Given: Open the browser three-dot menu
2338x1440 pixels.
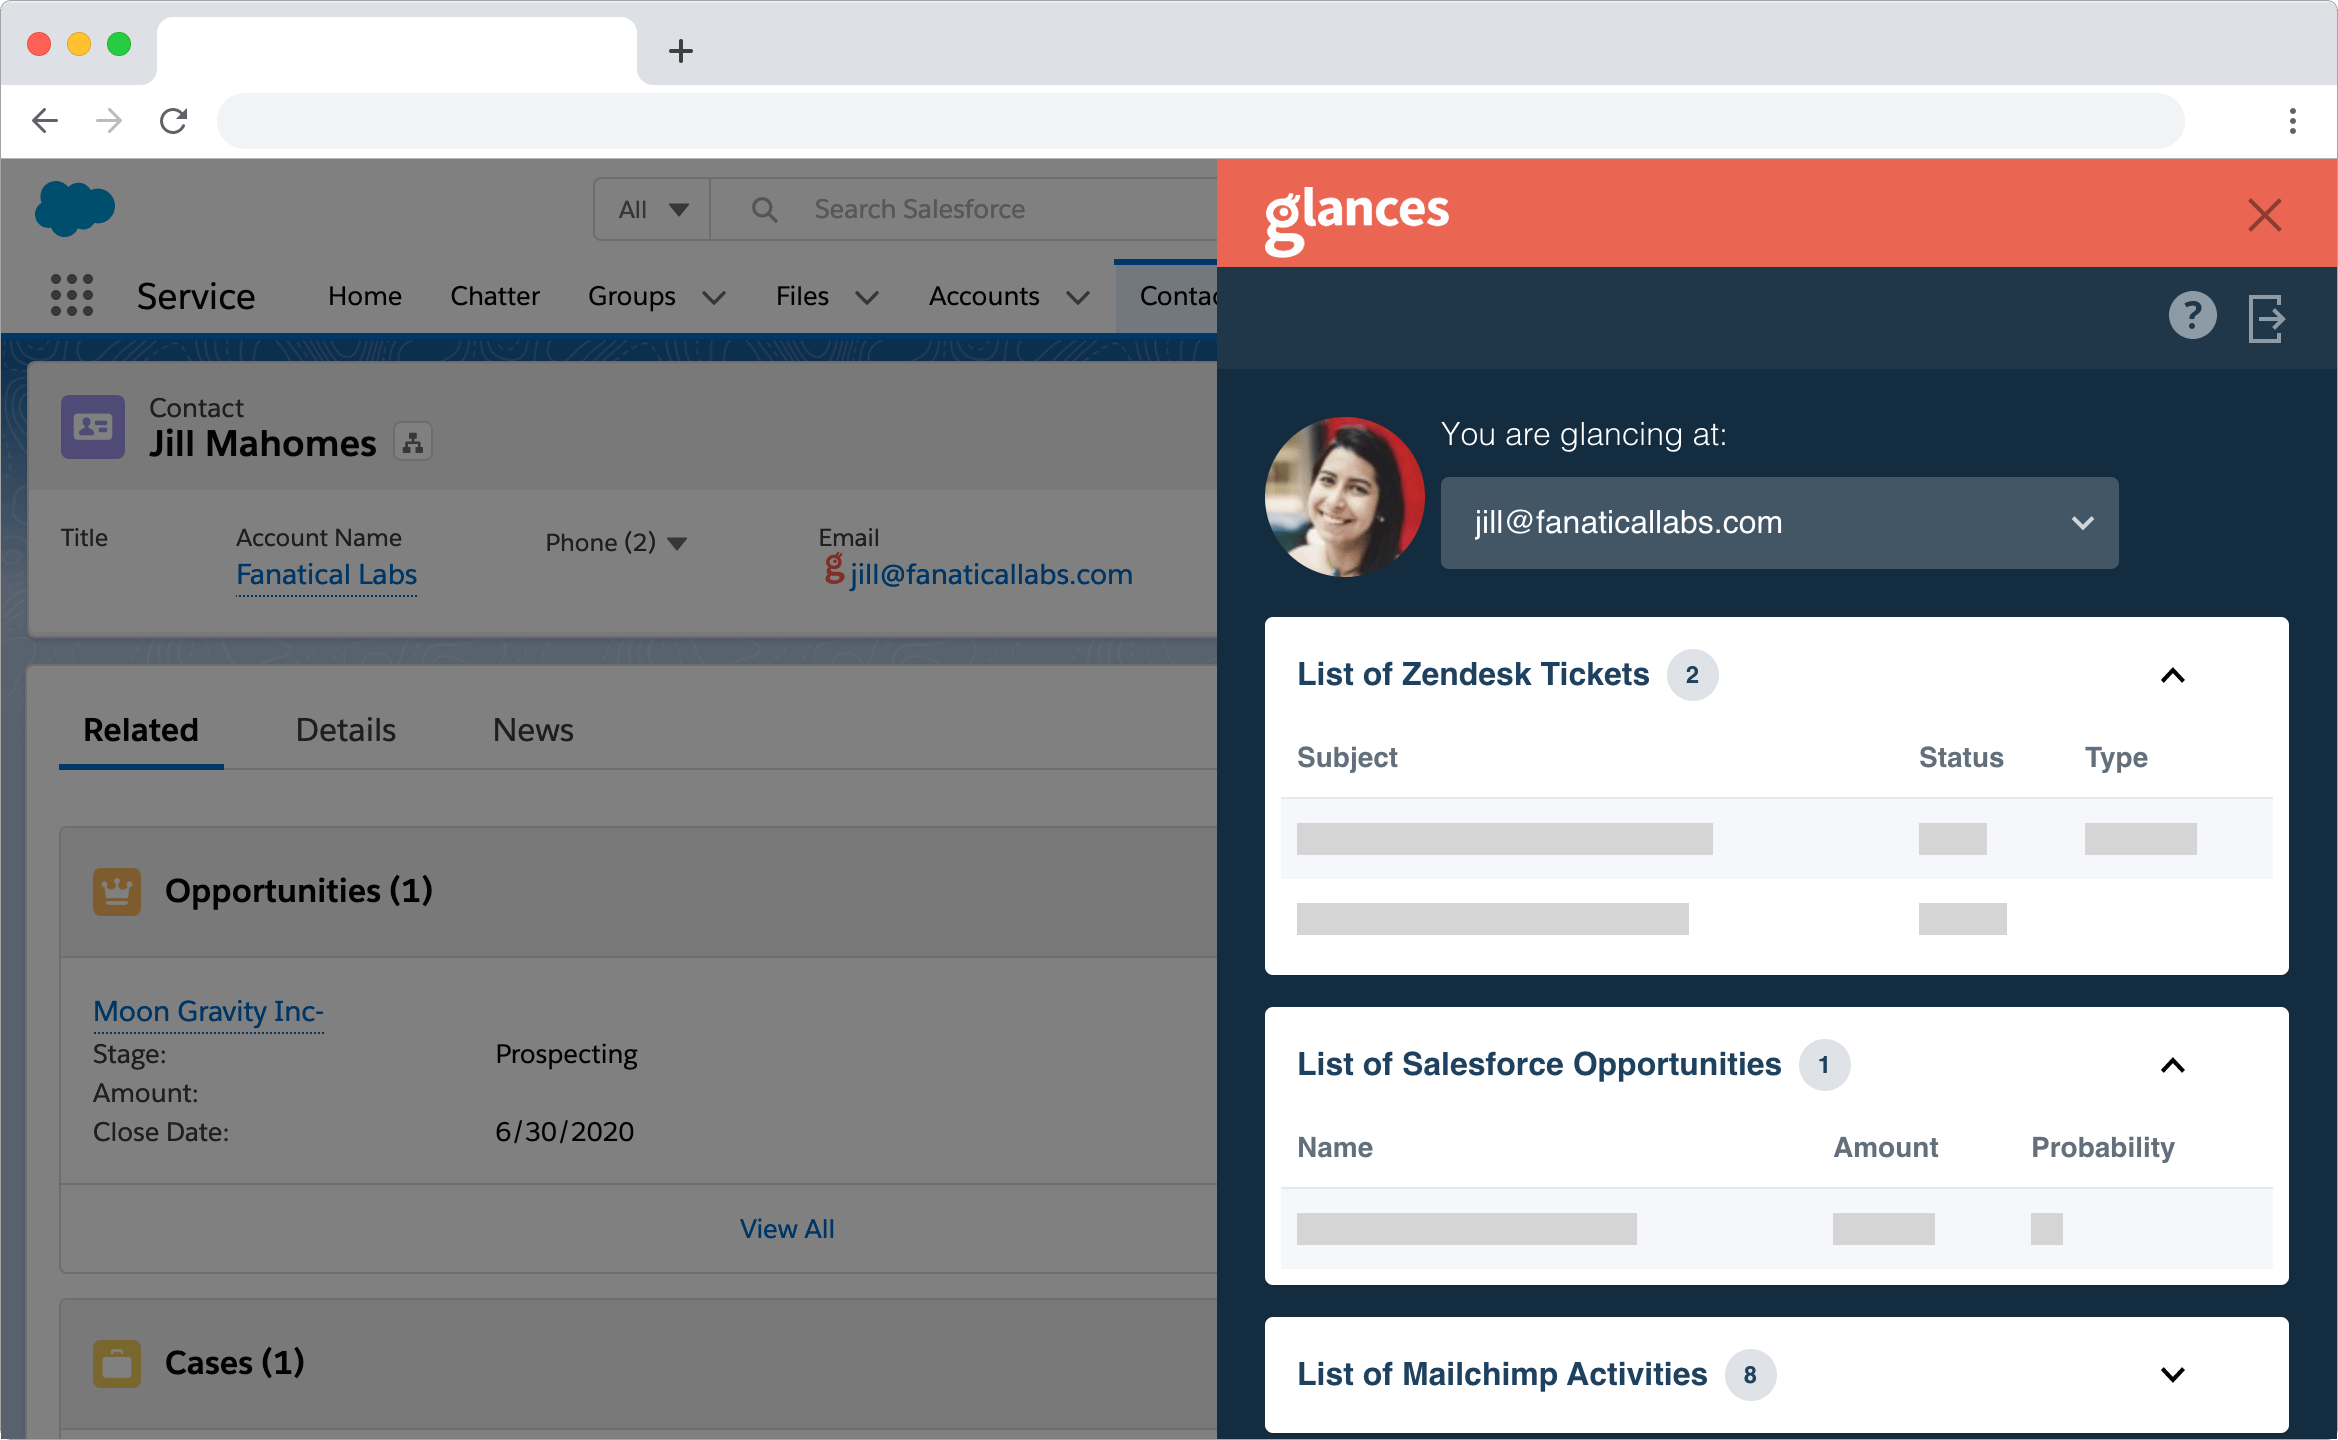Looking at the screenshot, I should (x=2293, y=121).
